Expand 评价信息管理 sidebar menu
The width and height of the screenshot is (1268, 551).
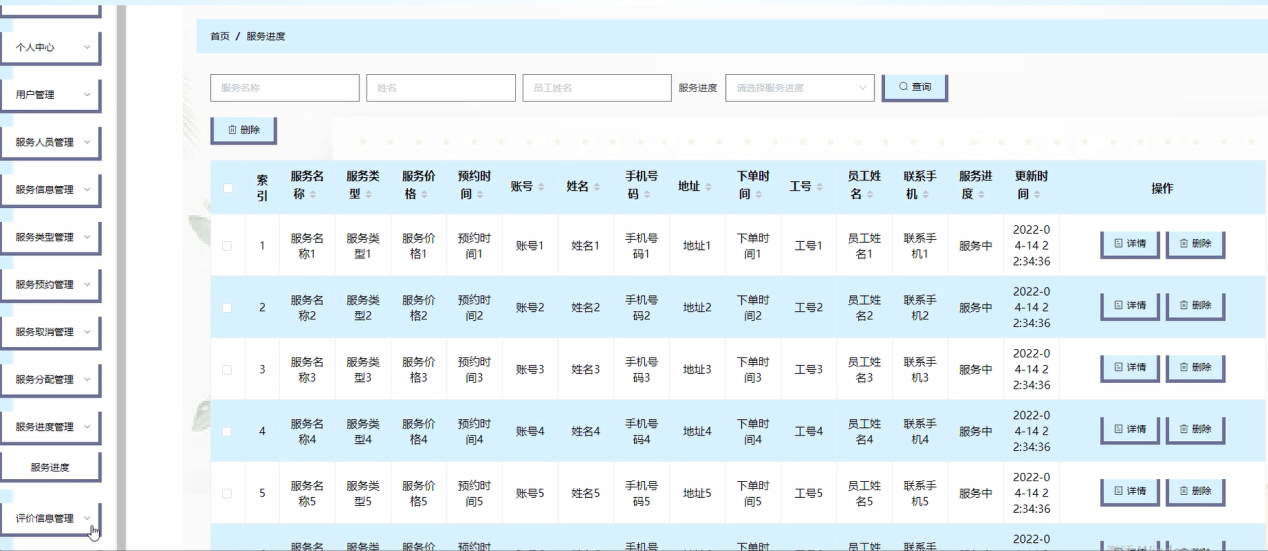point(50,519)
